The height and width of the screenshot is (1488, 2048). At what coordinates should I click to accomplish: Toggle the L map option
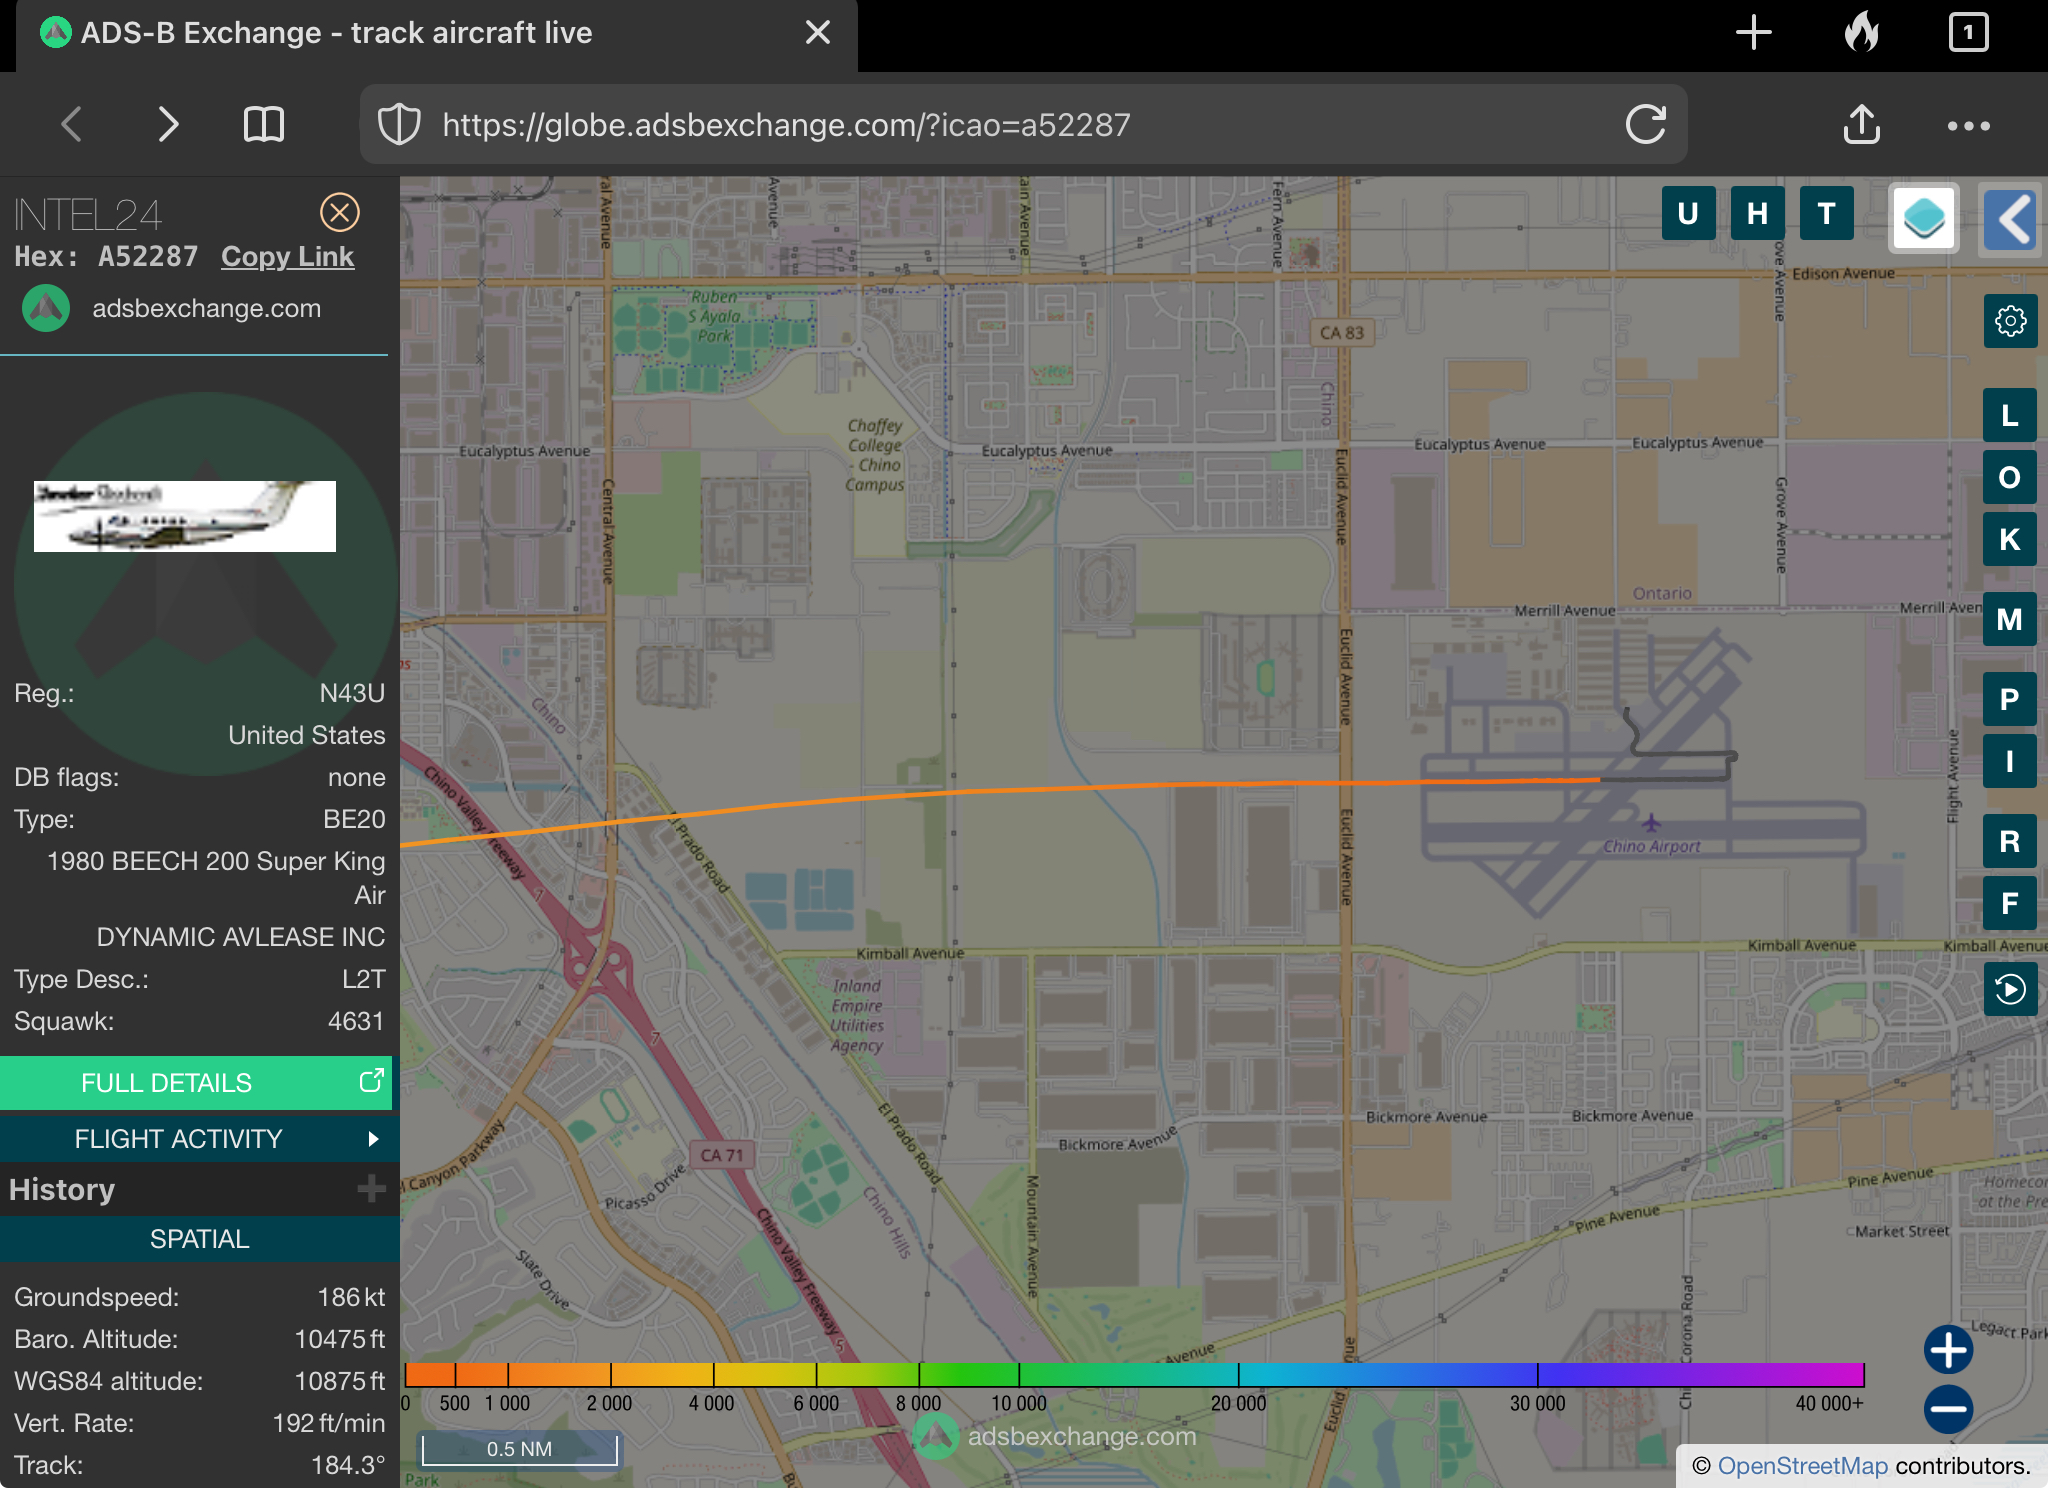pyautogui.click(x=2010, y=415)
